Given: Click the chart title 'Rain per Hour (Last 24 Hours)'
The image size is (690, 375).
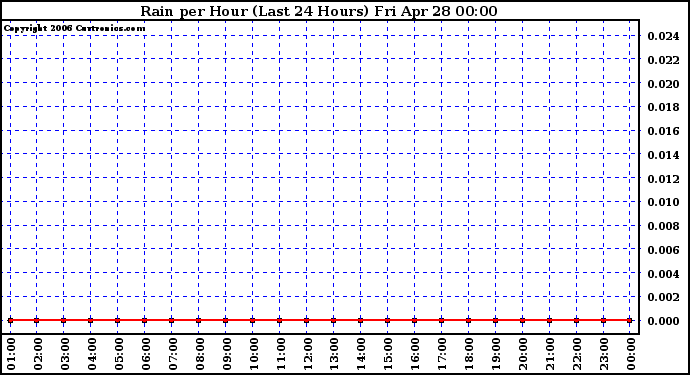Looking at the screenshot, I should coord(254,11).
